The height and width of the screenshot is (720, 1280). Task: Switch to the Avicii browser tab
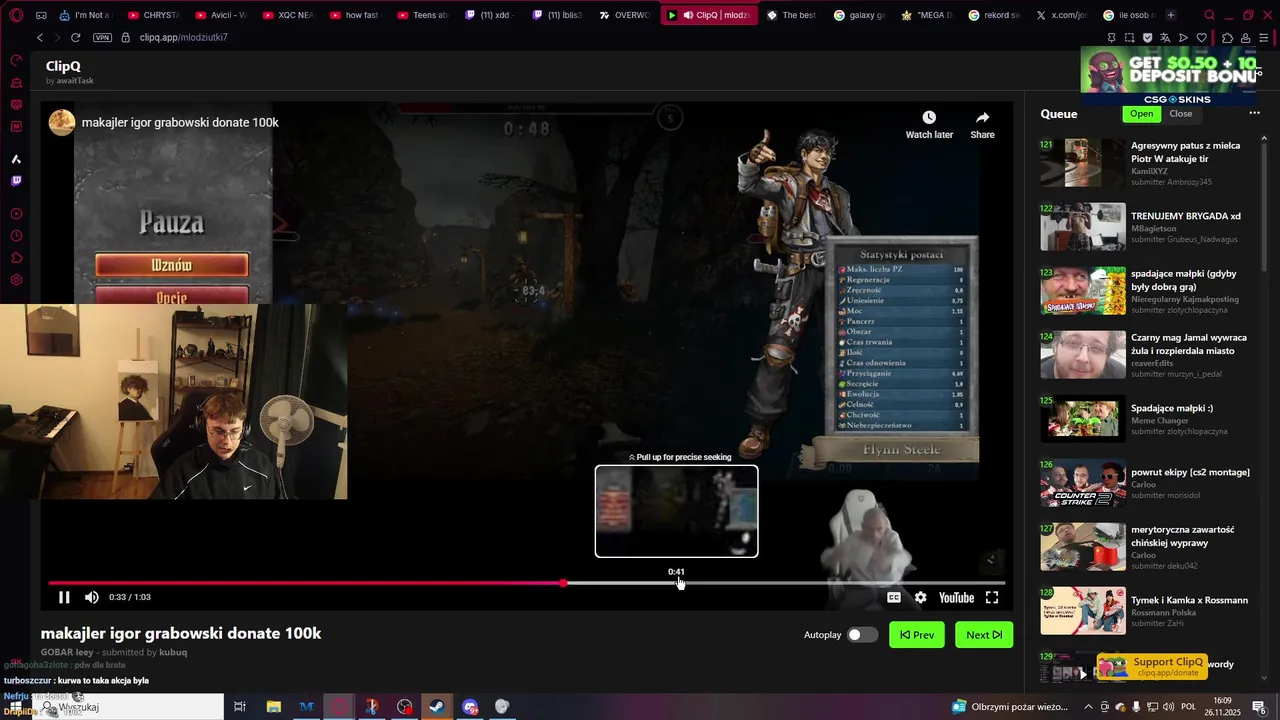click(221, 15)
